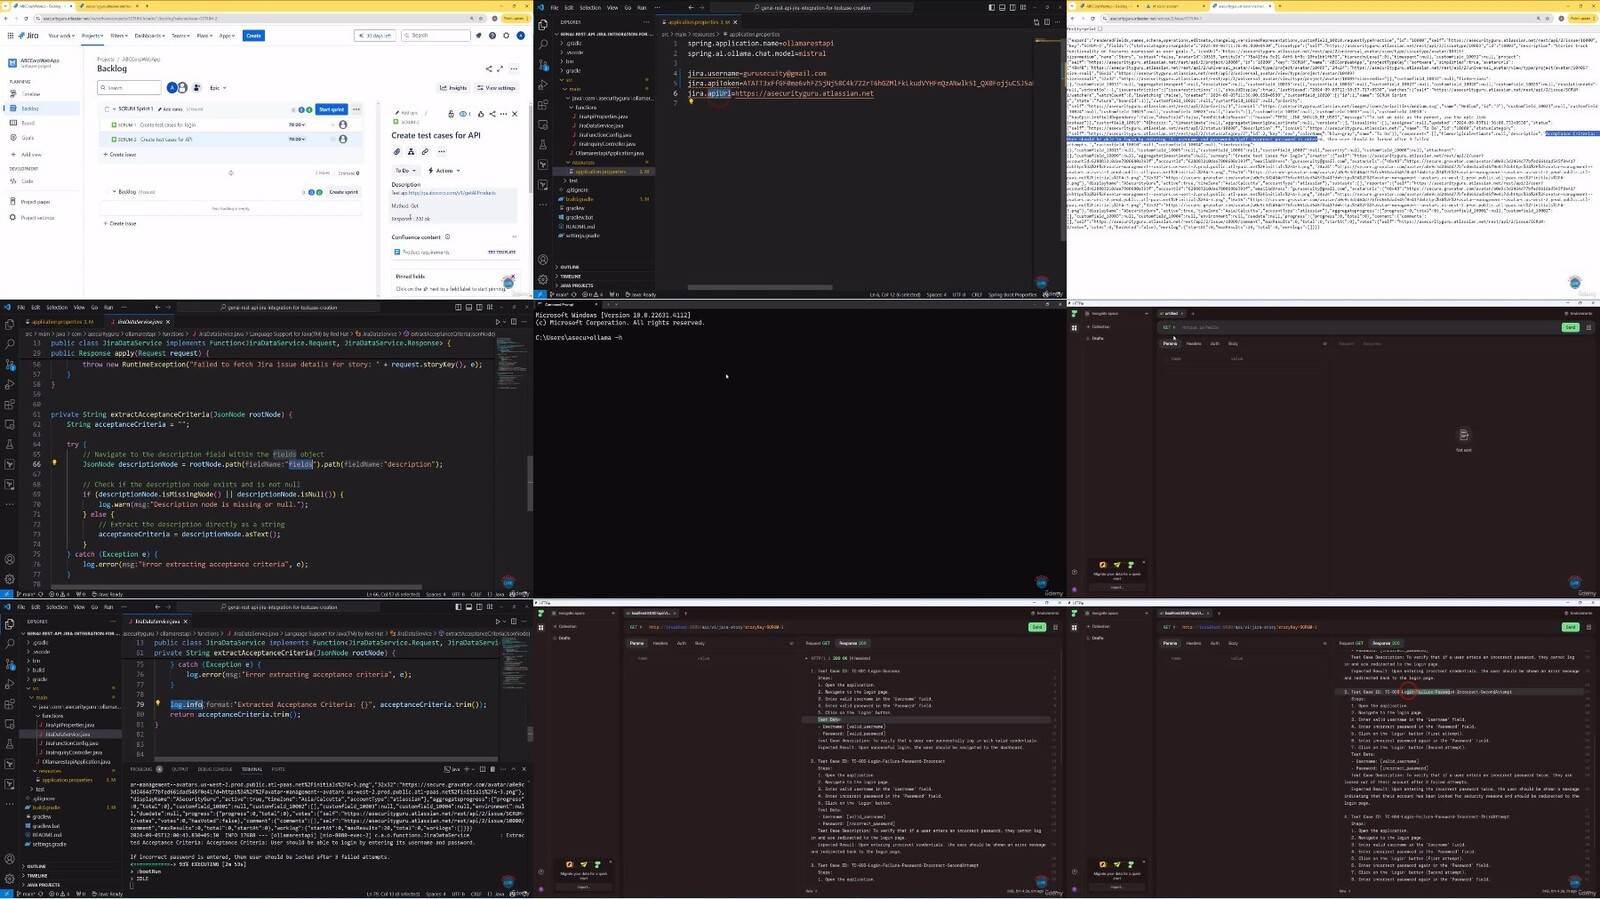Open Selection menu in top VS Code window
The width and height of the screenshot is (1600, 899).
(591, 7)
